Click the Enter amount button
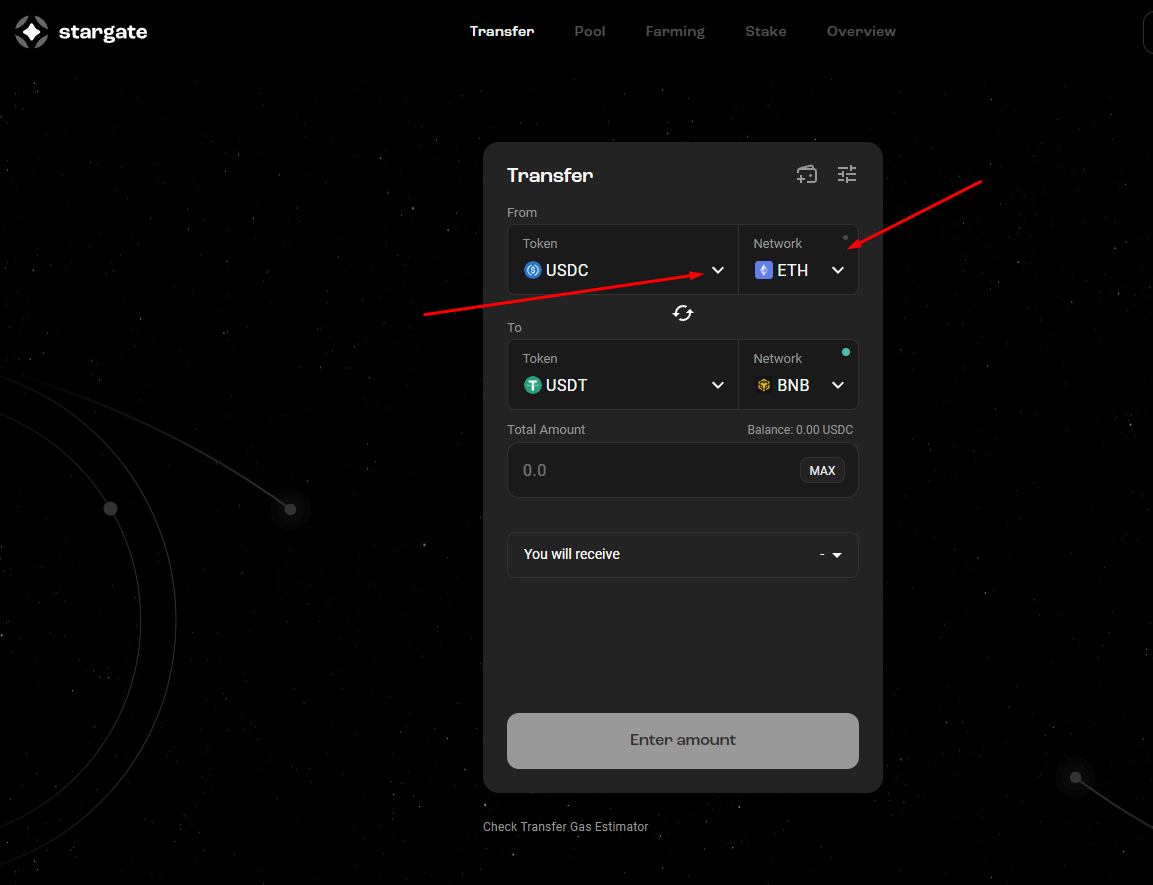The image size is (1153, 885). 682,741
